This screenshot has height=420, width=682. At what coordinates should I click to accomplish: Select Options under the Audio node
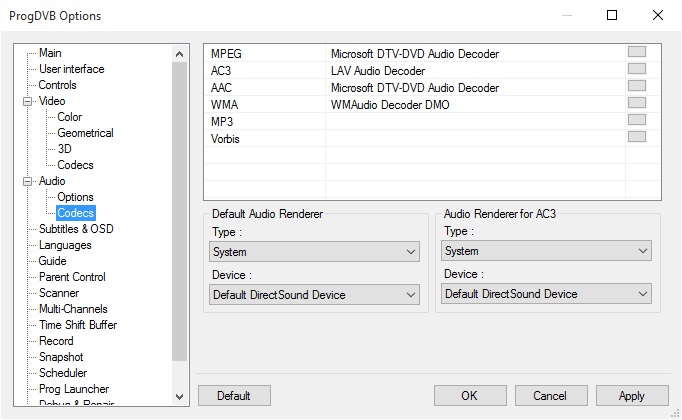(75, 197)
